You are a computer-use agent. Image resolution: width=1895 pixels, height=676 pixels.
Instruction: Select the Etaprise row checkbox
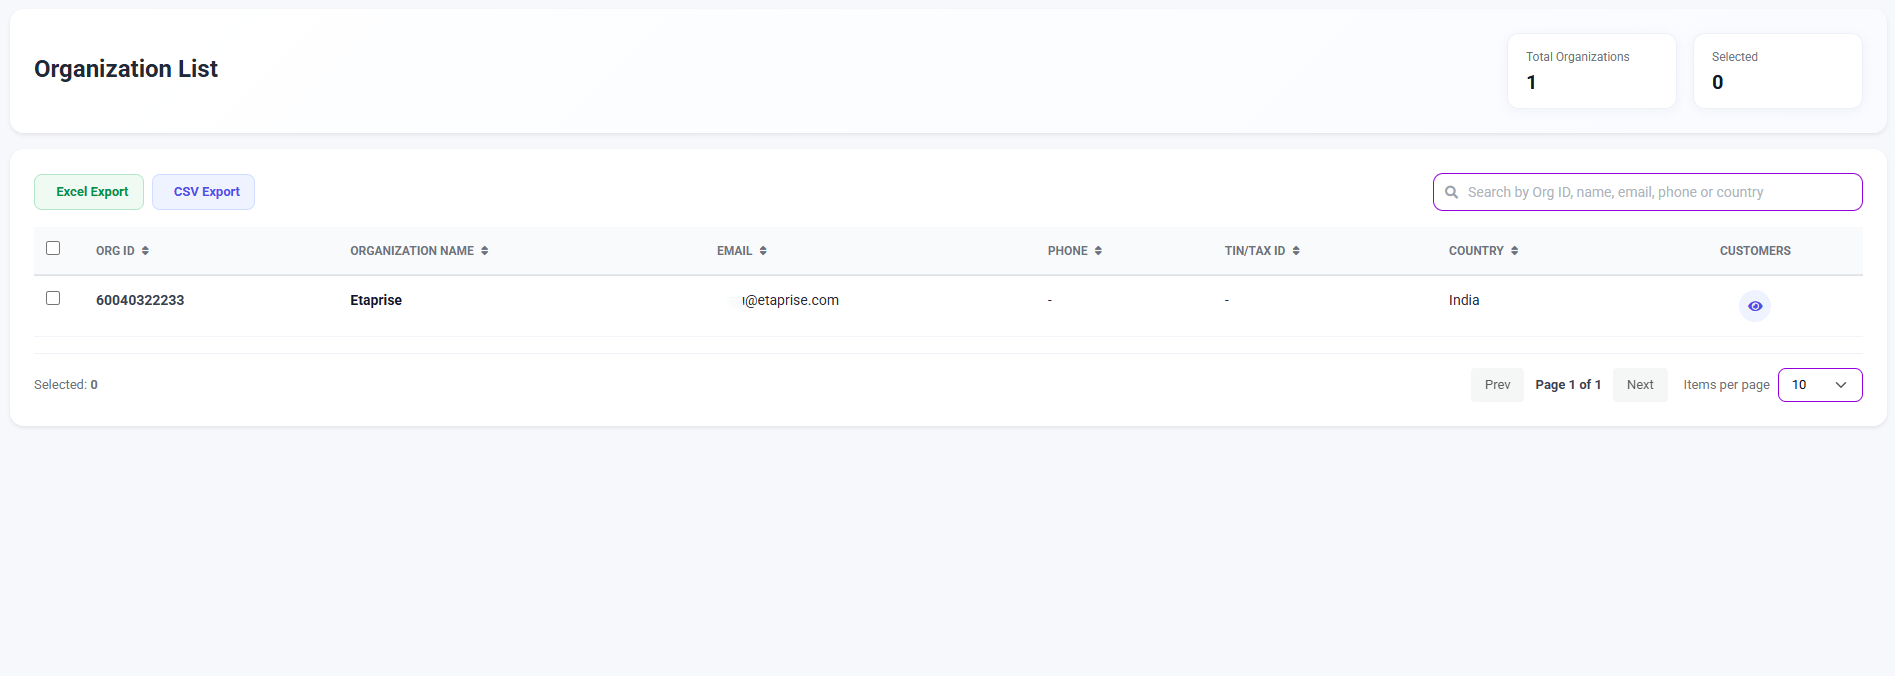(x=53, y=298)
